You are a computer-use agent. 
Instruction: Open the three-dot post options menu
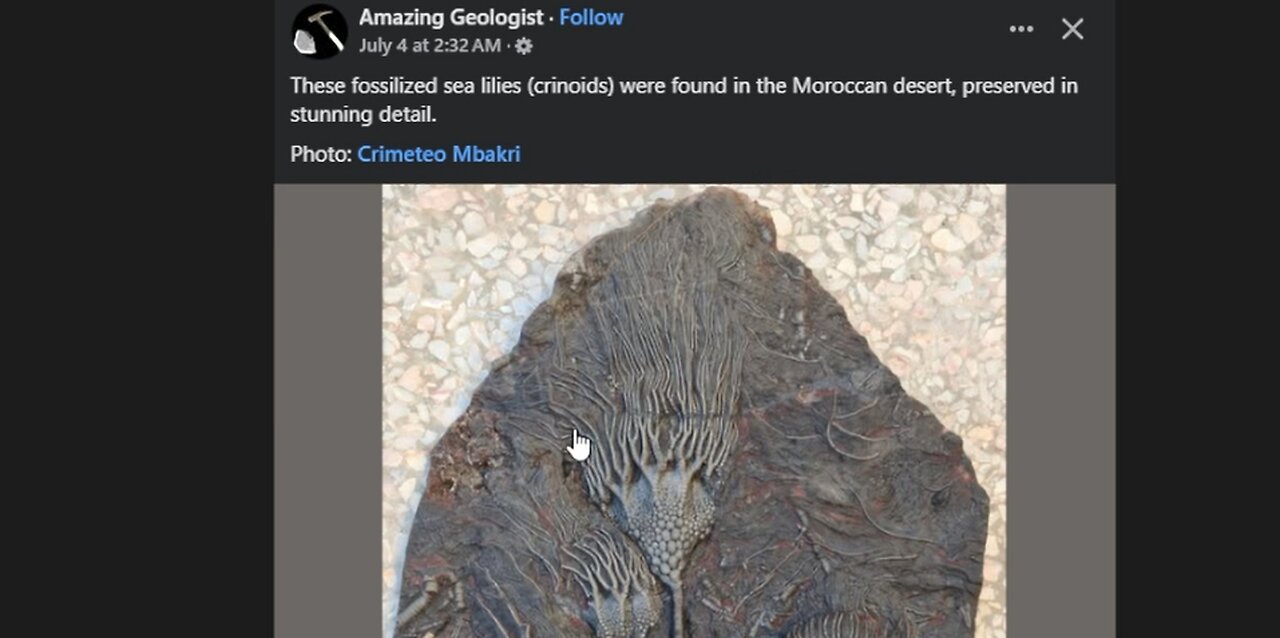point(1021,29)
